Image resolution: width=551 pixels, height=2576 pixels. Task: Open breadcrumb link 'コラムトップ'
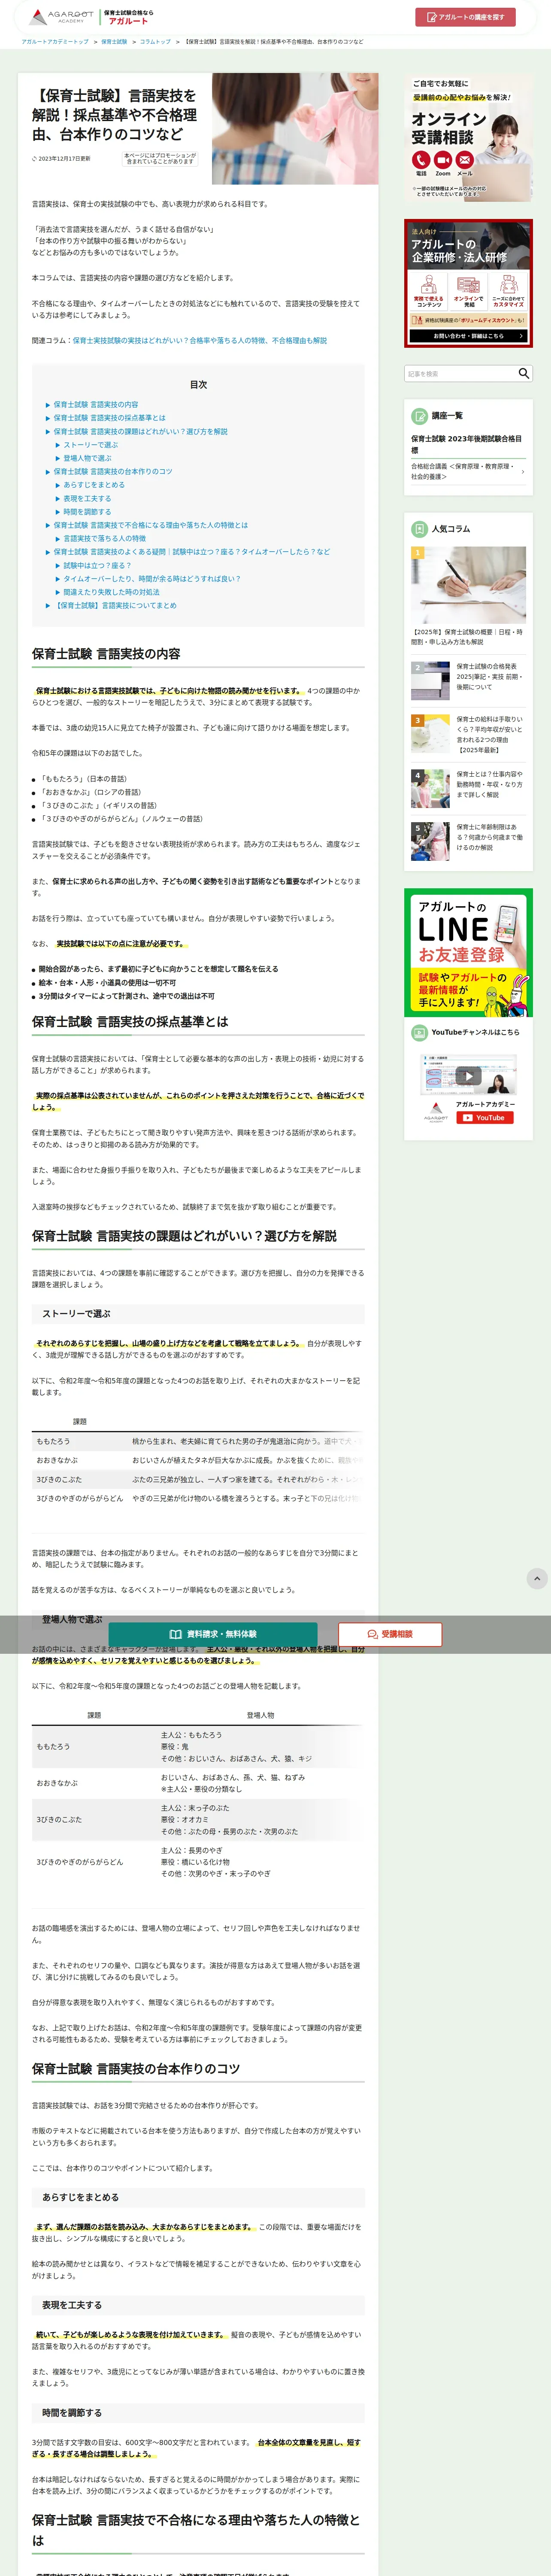tap(155, 42)
